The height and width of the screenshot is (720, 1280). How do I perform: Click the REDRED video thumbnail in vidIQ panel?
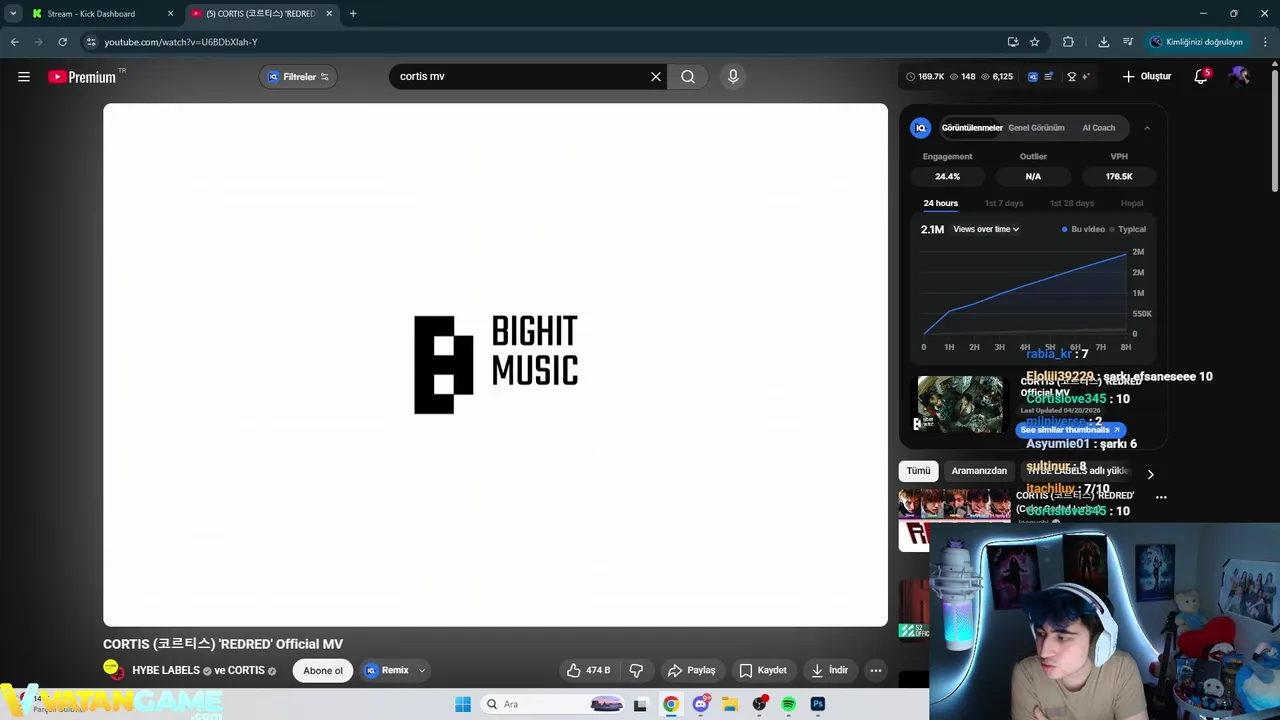tap(960, 404)
